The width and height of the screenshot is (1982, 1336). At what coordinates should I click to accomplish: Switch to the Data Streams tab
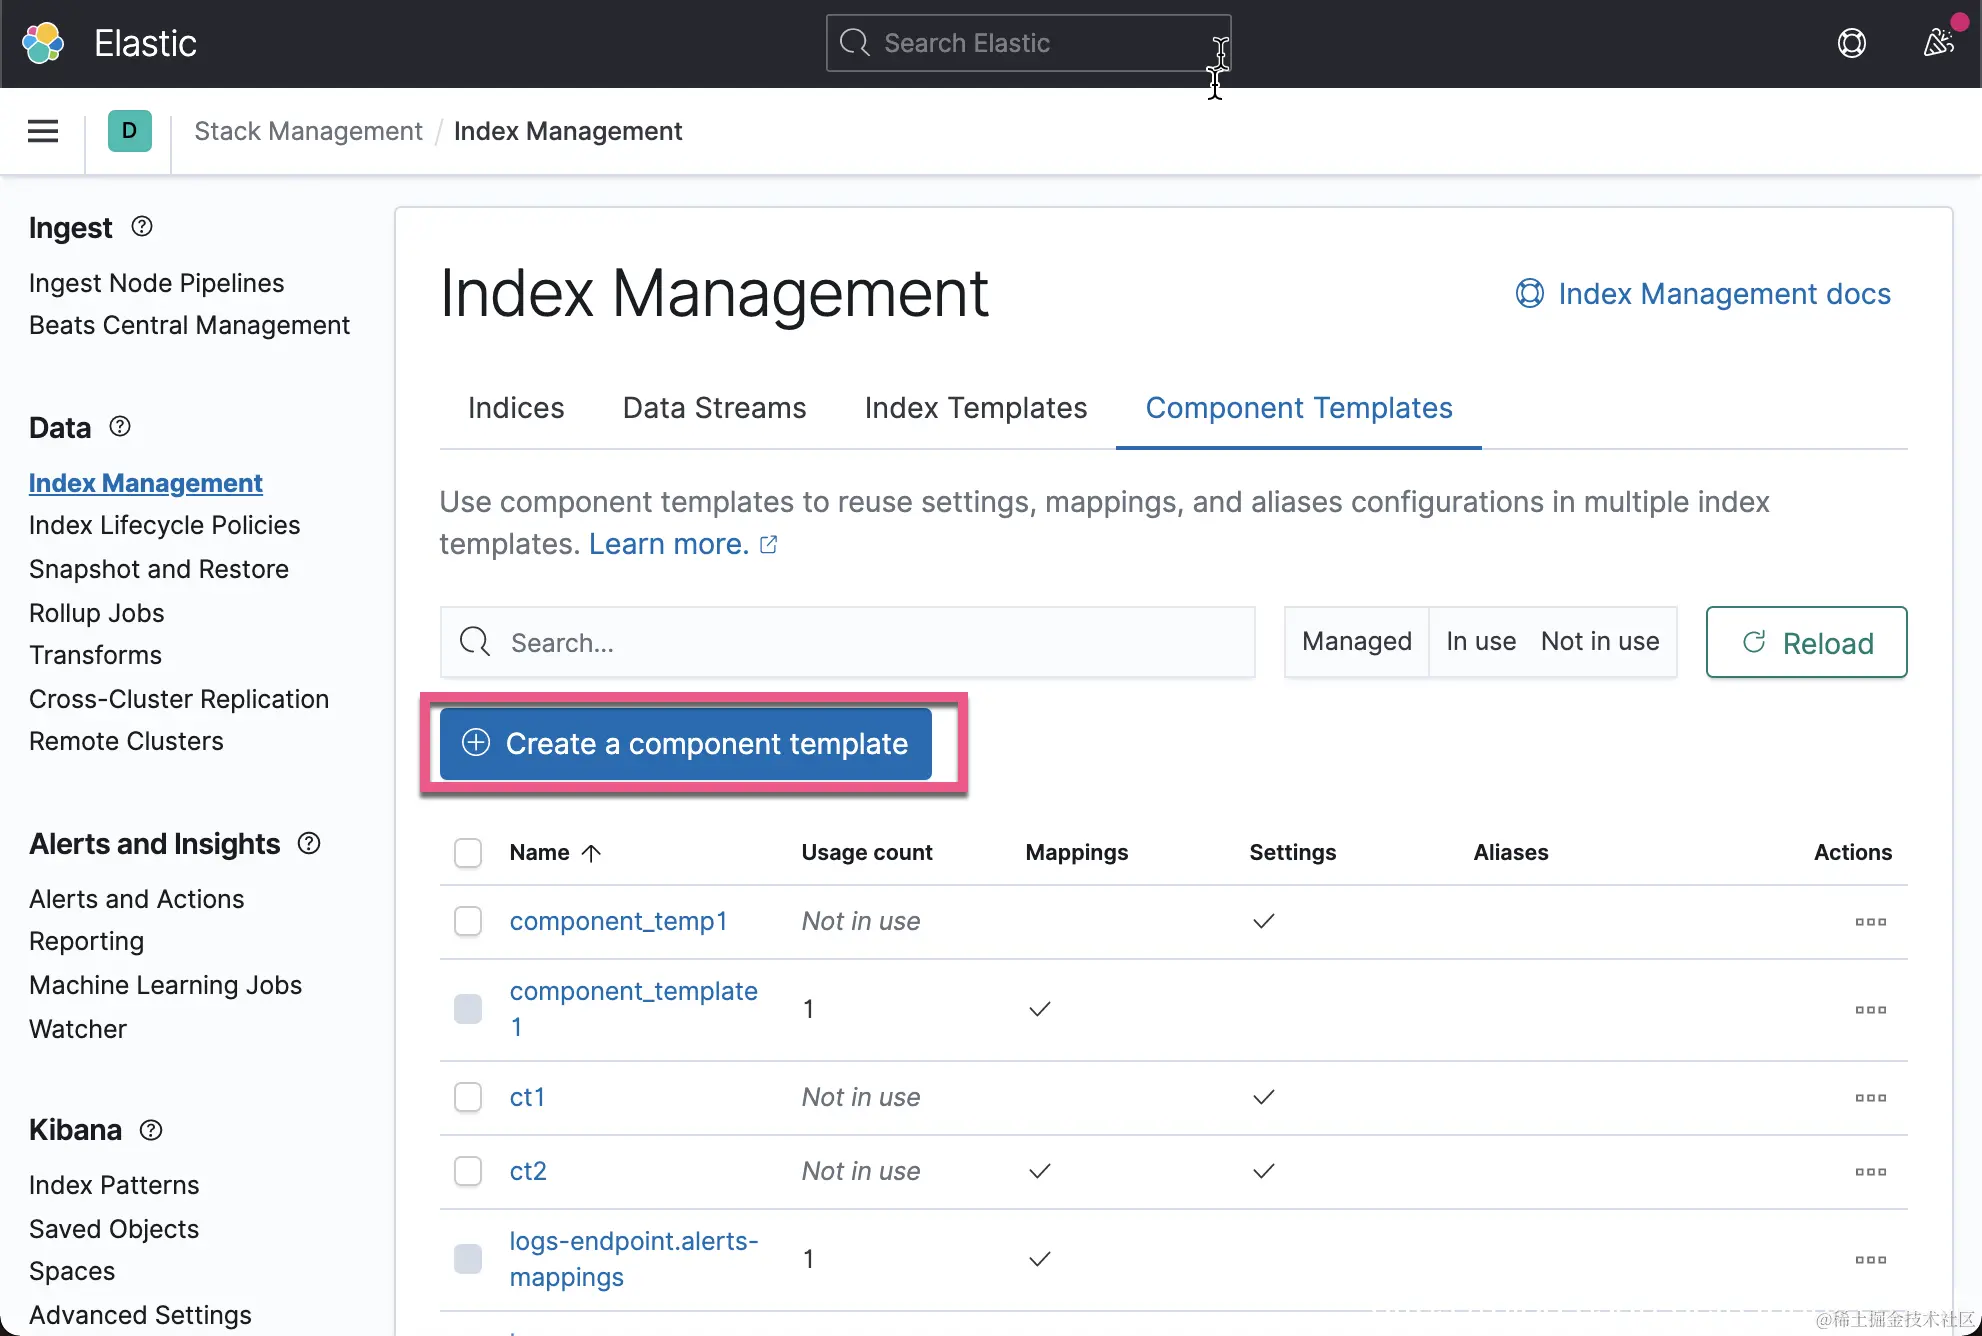click(714, 408)
